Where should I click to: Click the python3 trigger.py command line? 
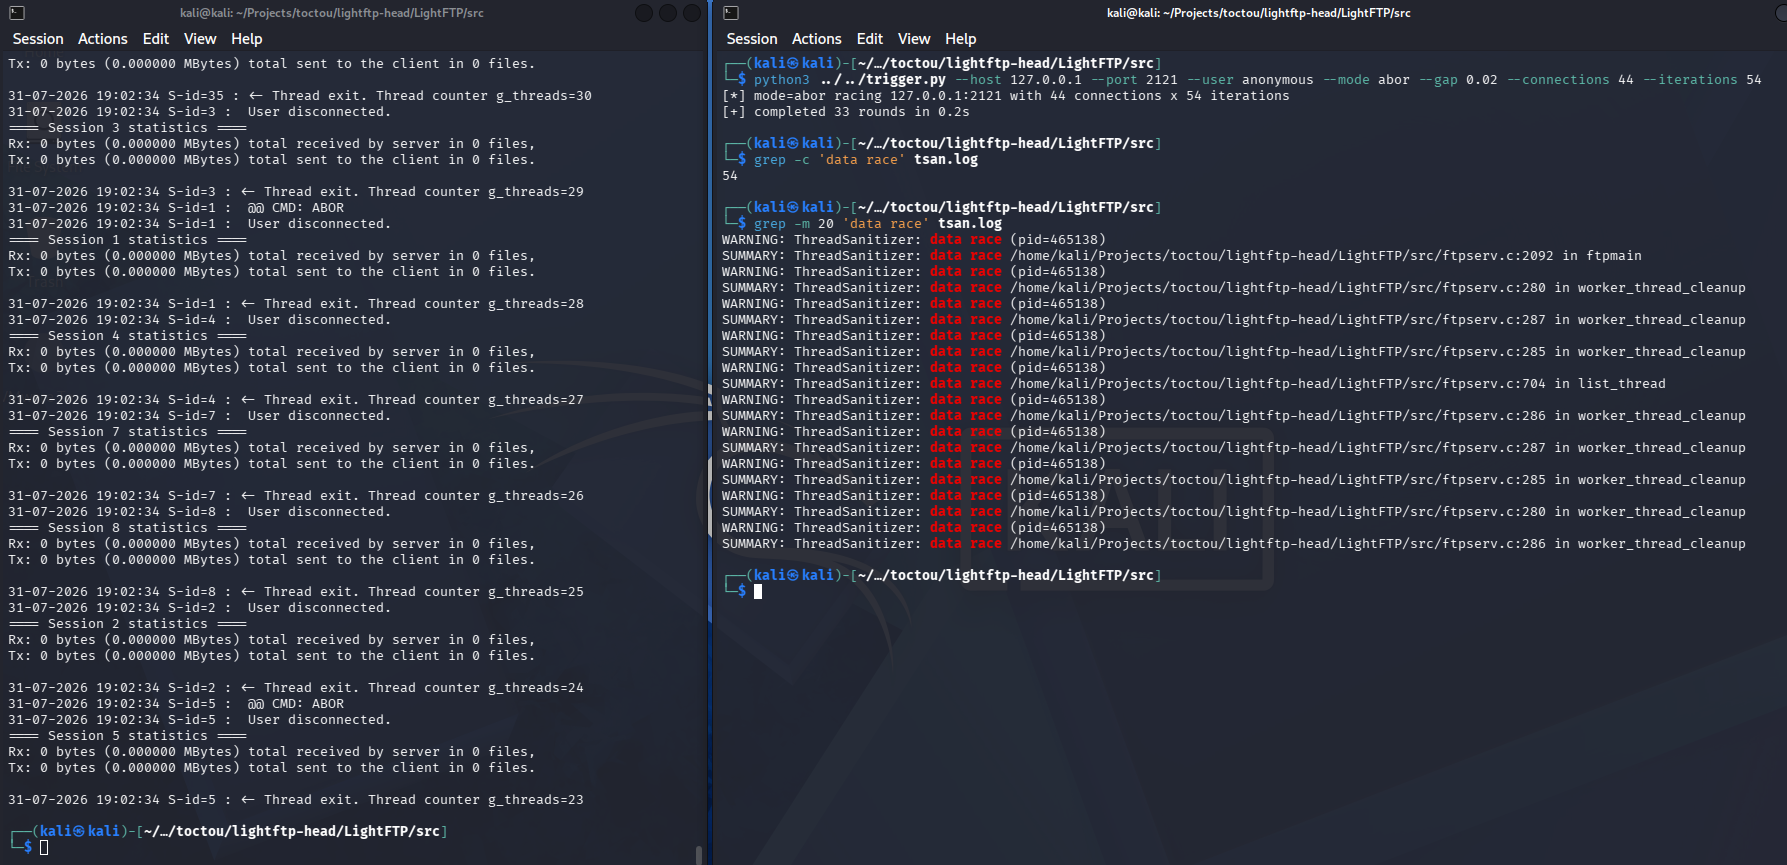1257,80
